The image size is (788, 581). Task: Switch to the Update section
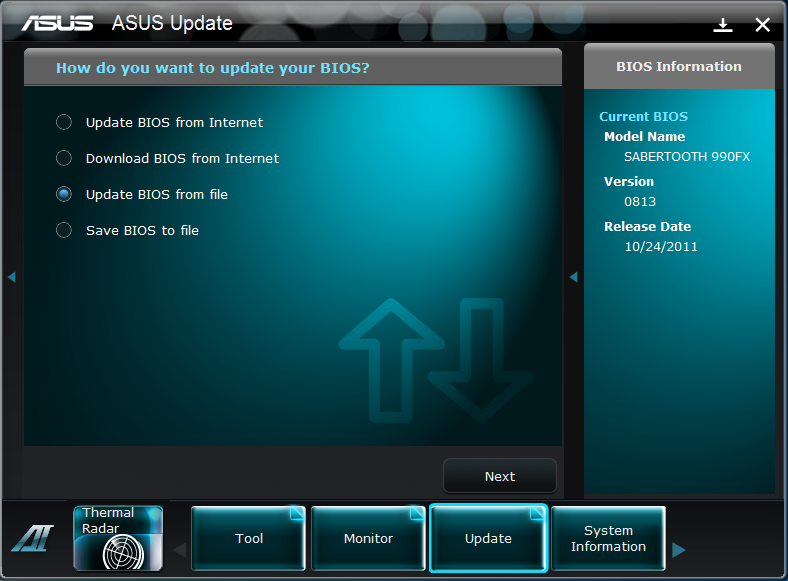point(488,538)
